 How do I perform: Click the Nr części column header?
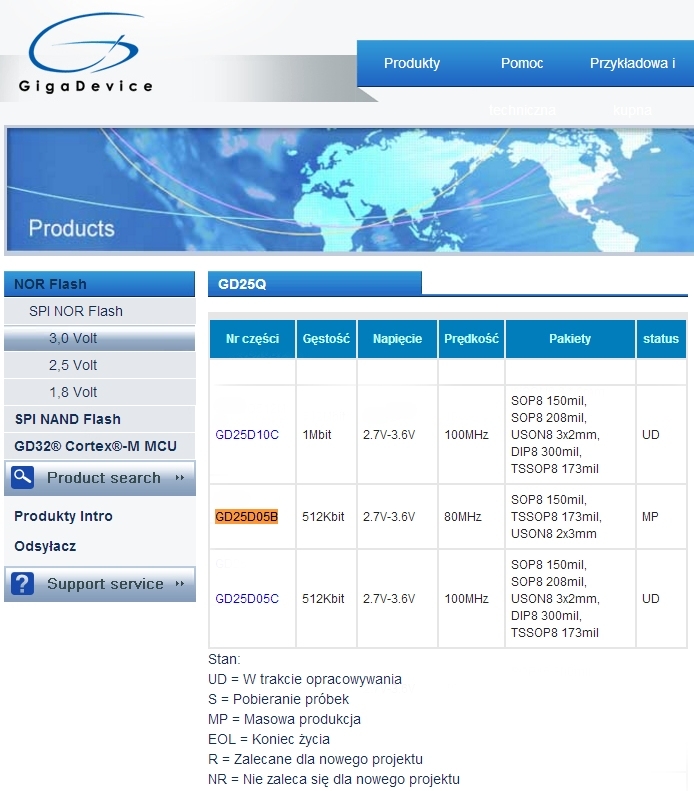point(252,338)
